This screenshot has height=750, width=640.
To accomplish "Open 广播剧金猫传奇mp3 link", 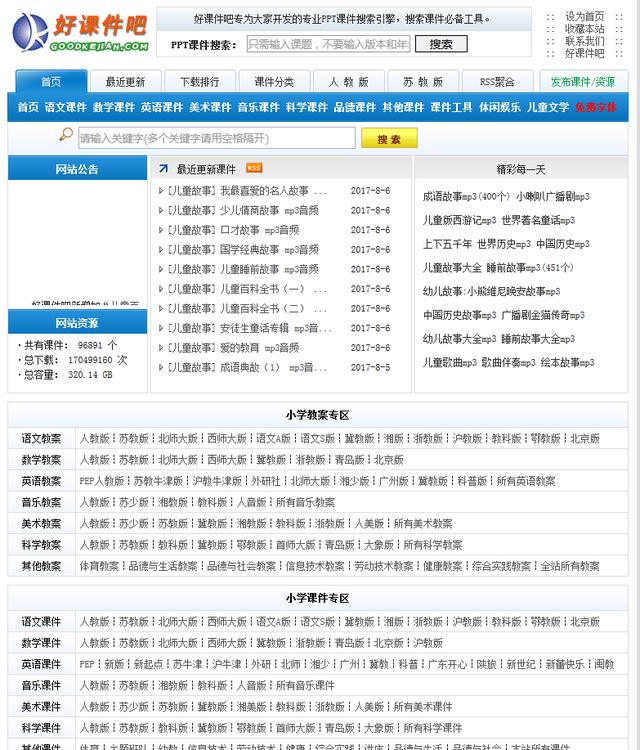I will point(543,315).
